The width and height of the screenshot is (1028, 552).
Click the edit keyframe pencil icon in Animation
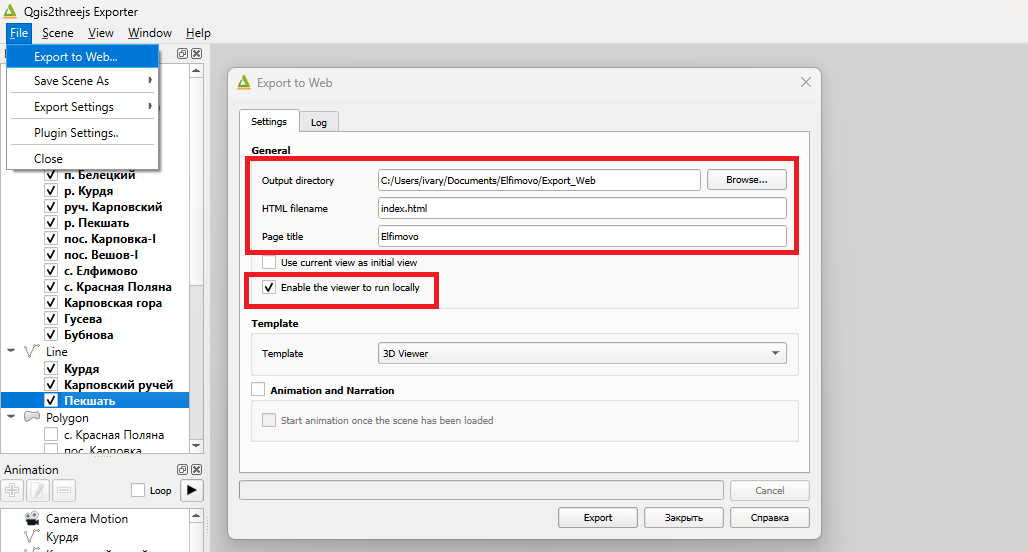click(38, 490)
